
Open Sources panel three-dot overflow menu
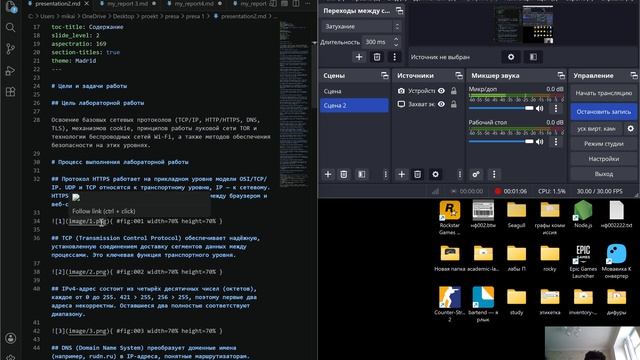point(460,174)
